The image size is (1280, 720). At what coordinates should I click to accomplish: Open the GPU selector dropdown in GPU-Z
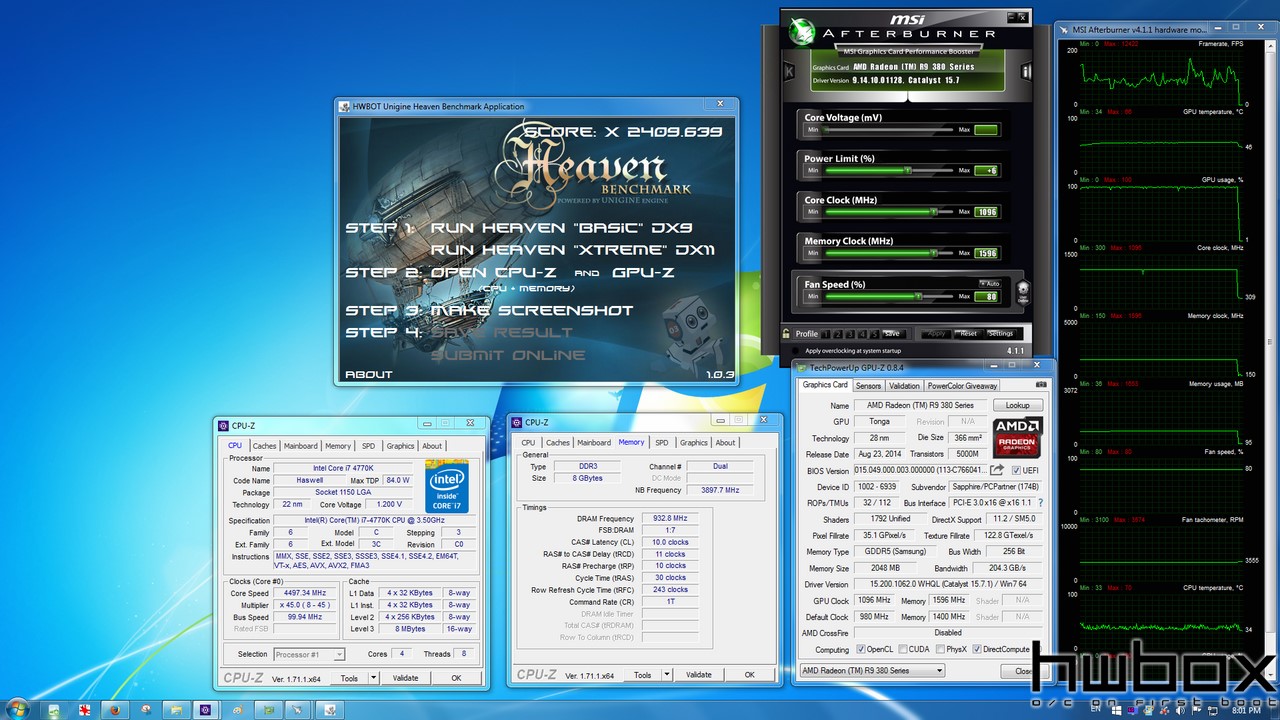click(872, 670)
